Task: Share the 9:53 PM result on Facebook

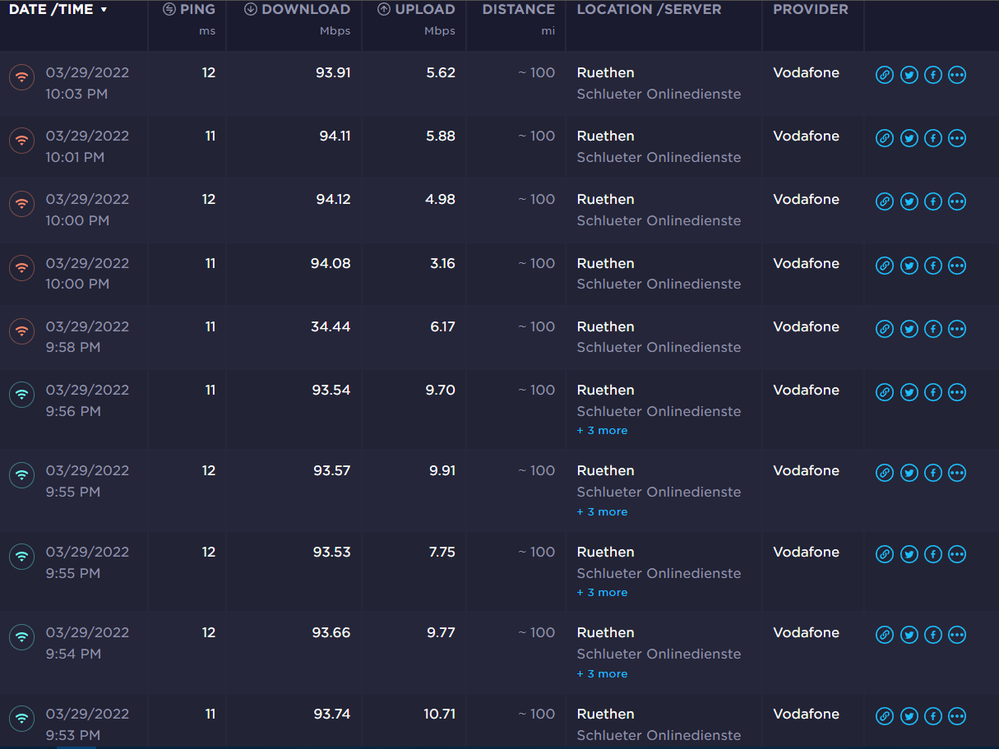Action: coord(933,716)
